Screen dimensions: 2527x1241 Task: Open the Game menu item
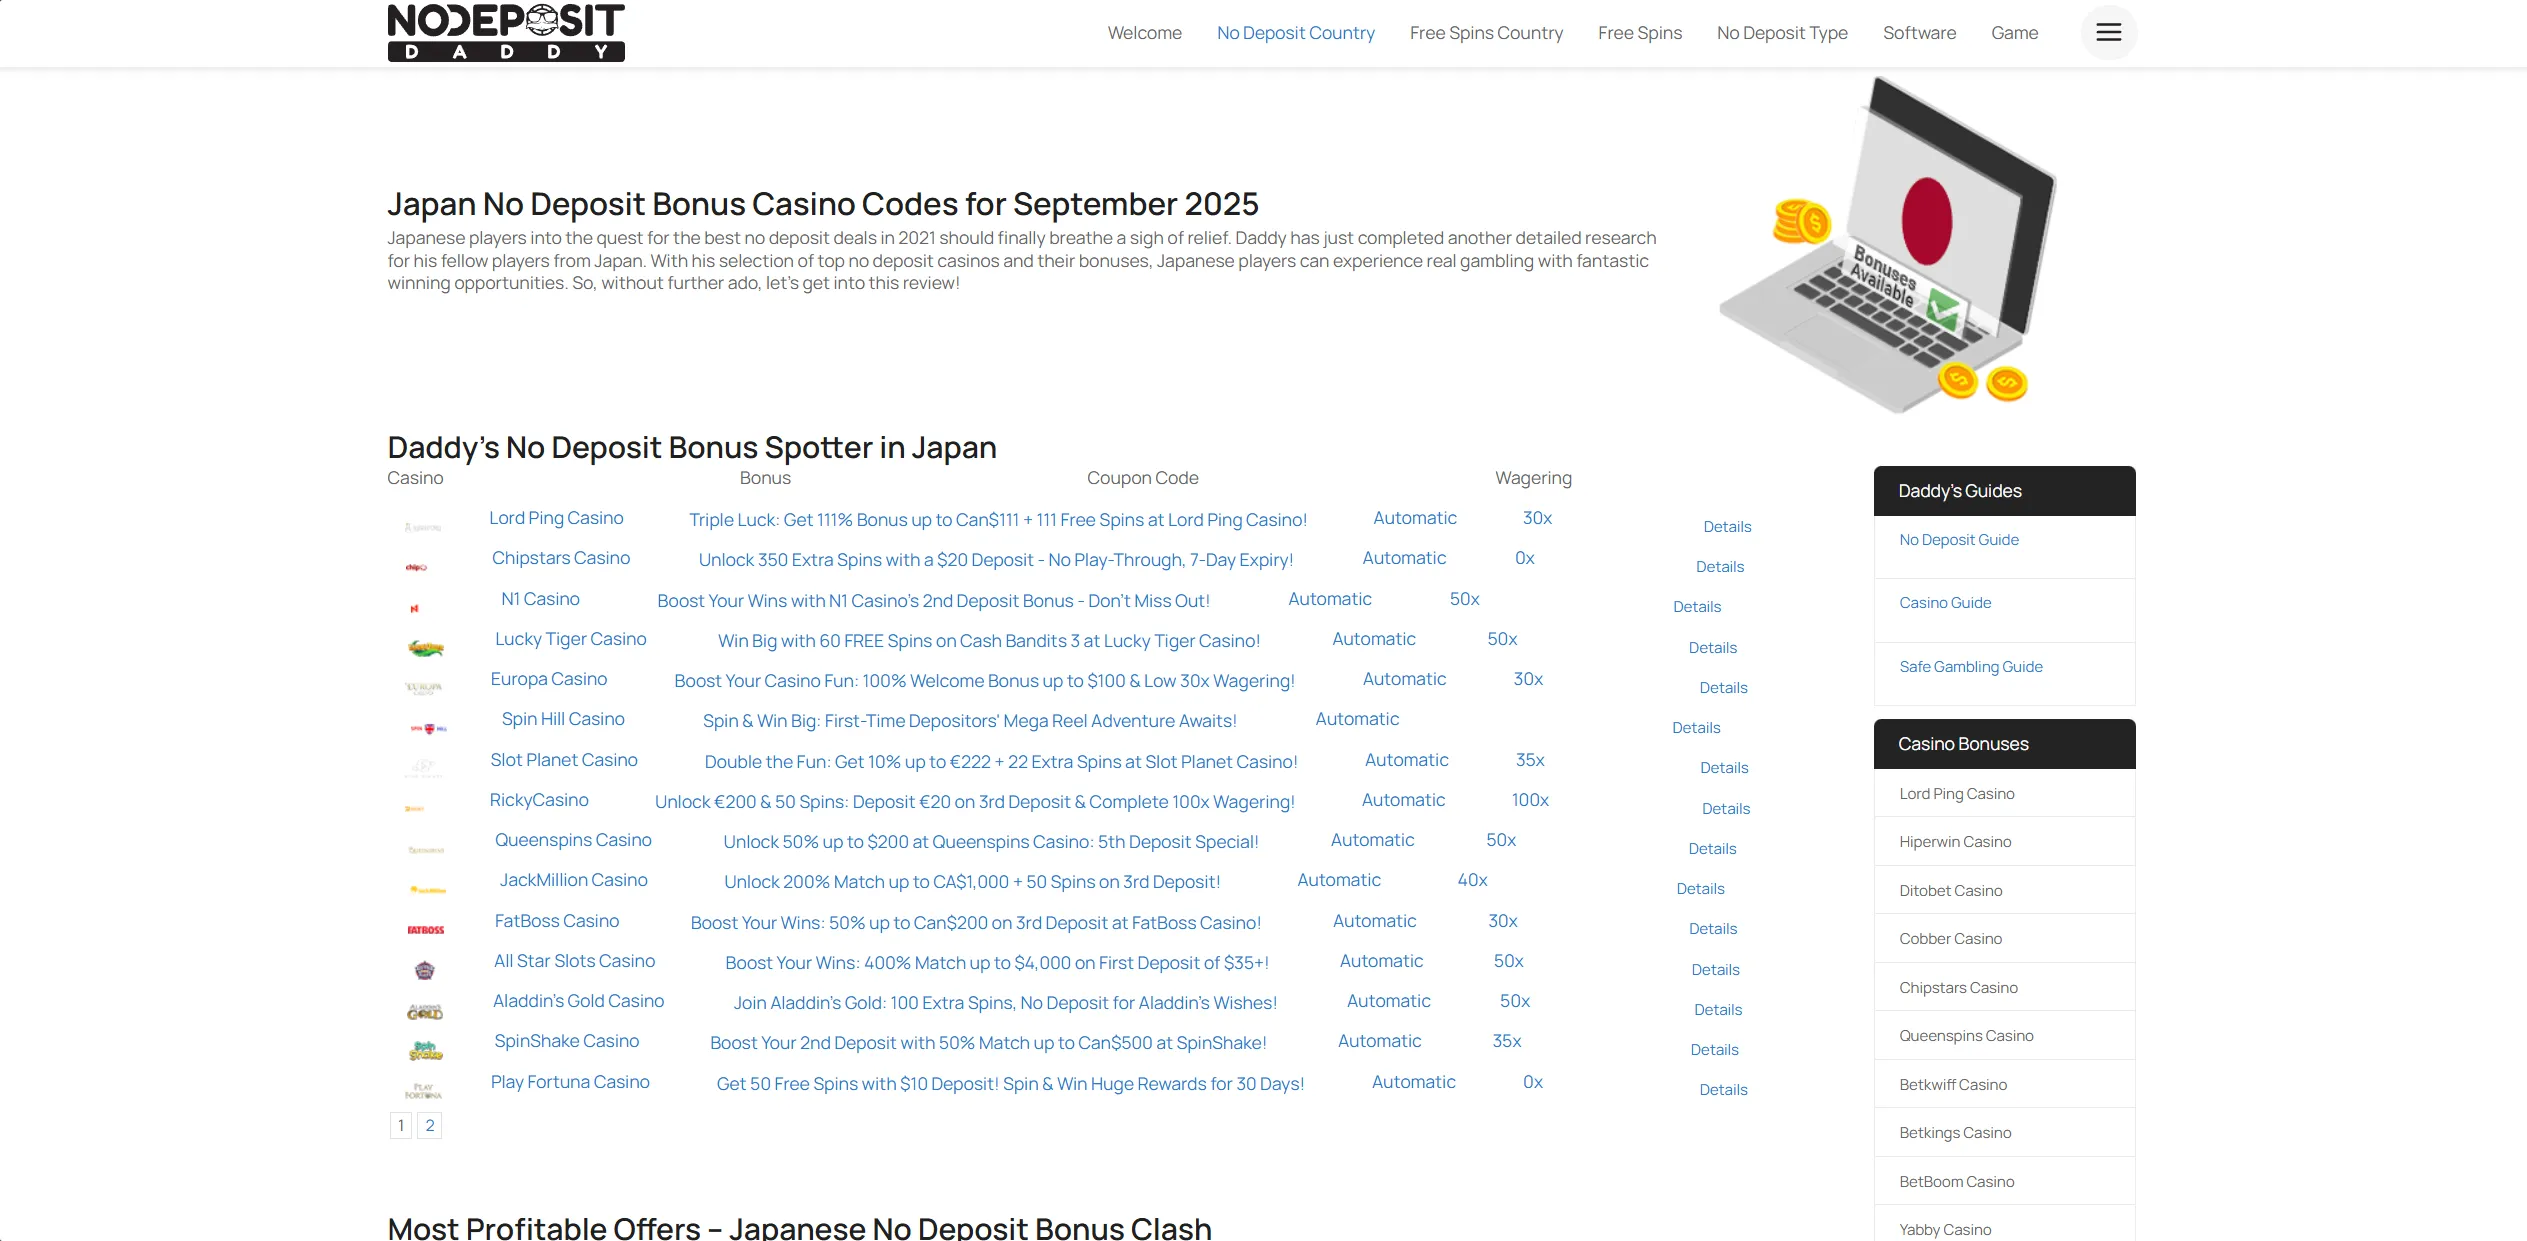(2014, 33)
